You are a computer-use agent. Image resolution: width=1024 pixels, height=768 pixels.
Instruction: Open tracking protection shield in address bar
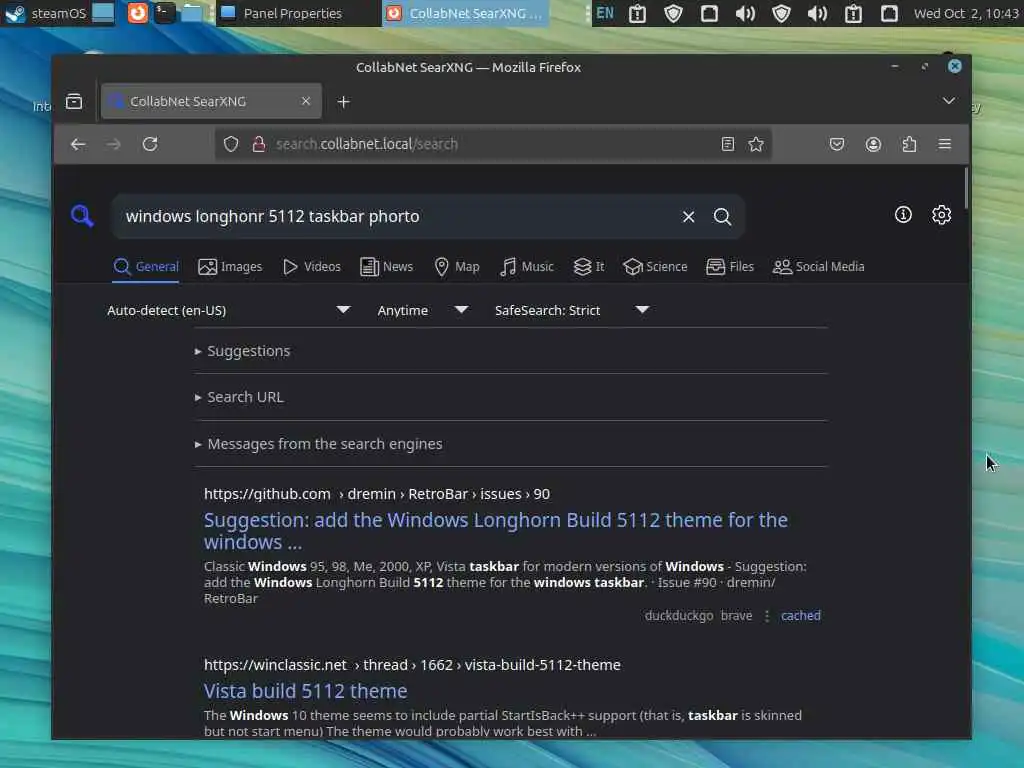click(231, 144)
